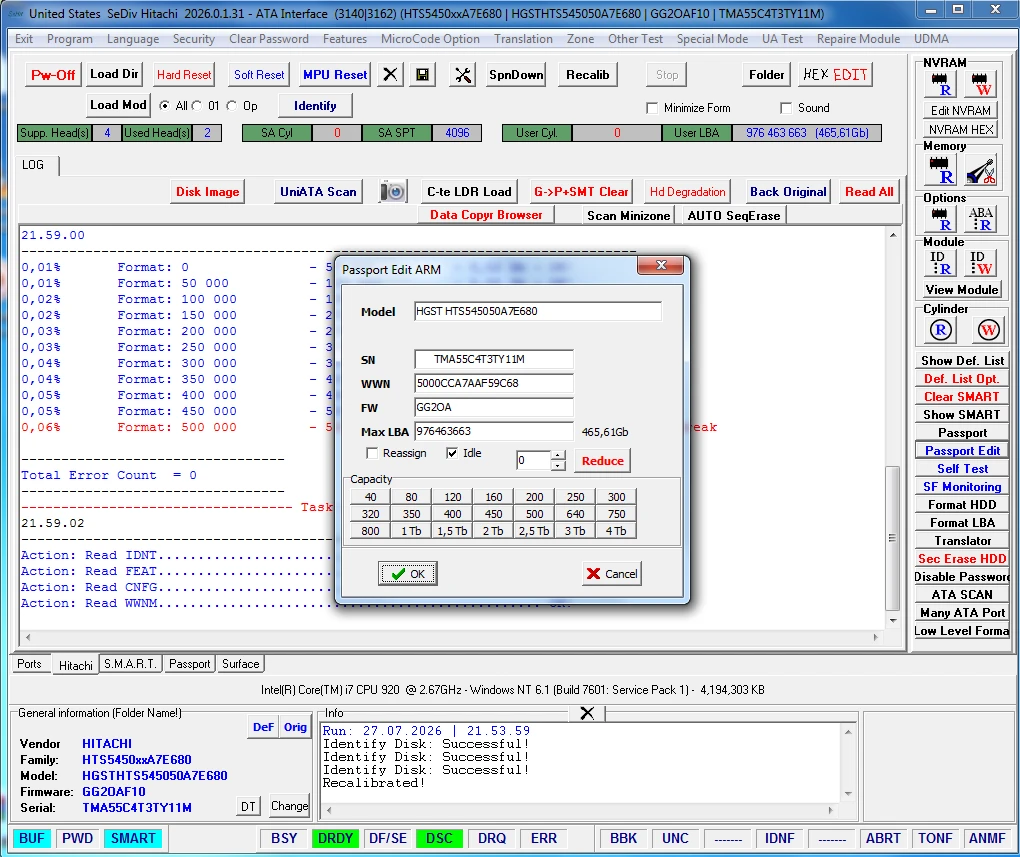Click into the Max LBA field
The image size is (1020, 857).
(494, 431)
